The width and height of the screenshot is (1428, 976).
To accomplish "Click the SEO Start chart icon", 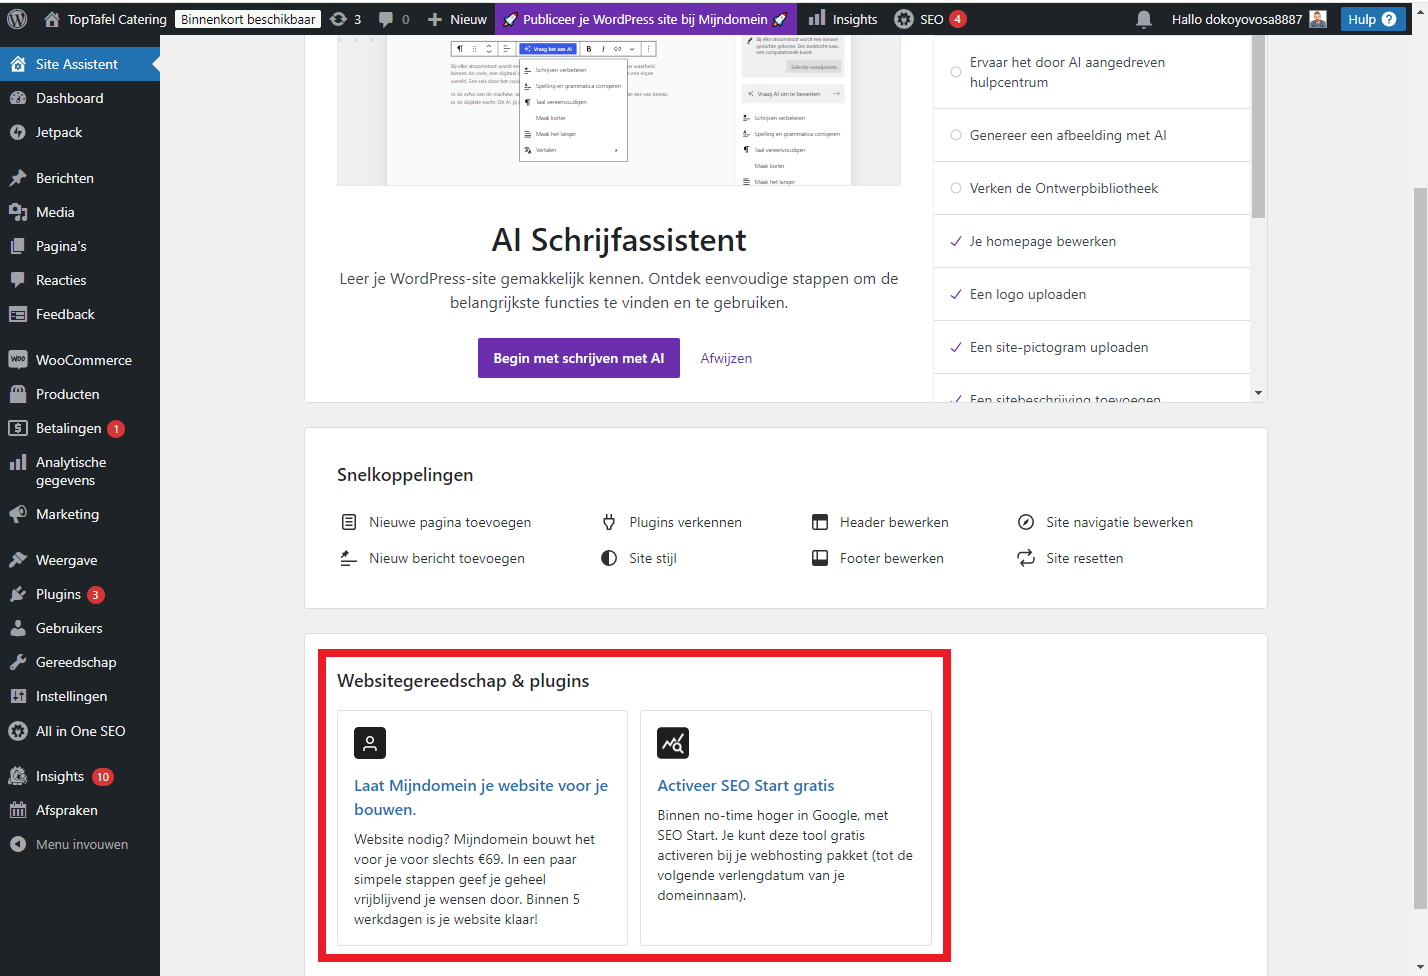I will point(673,743).
